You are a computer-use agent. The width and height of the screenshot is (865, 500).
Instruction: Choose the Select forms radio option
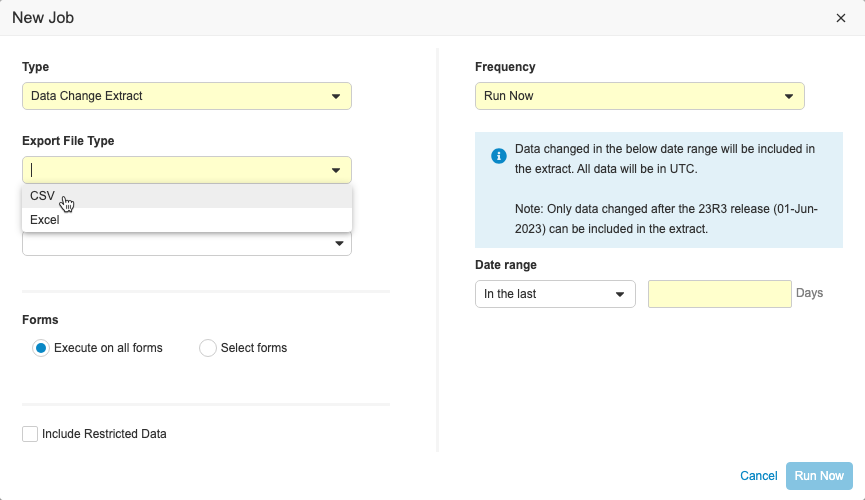click(x=208, y=348)
